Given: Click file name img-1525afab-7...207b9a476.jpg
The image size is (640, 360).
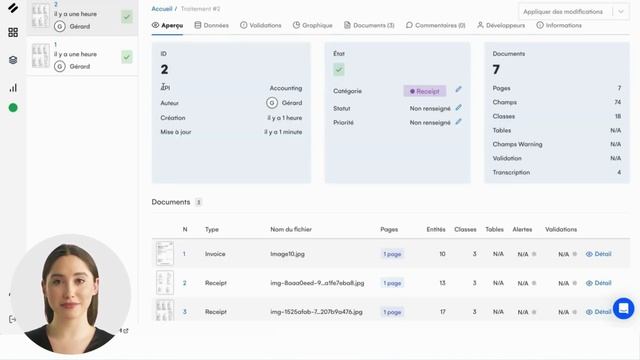Looking at the screenshot, I should point(316,312).
